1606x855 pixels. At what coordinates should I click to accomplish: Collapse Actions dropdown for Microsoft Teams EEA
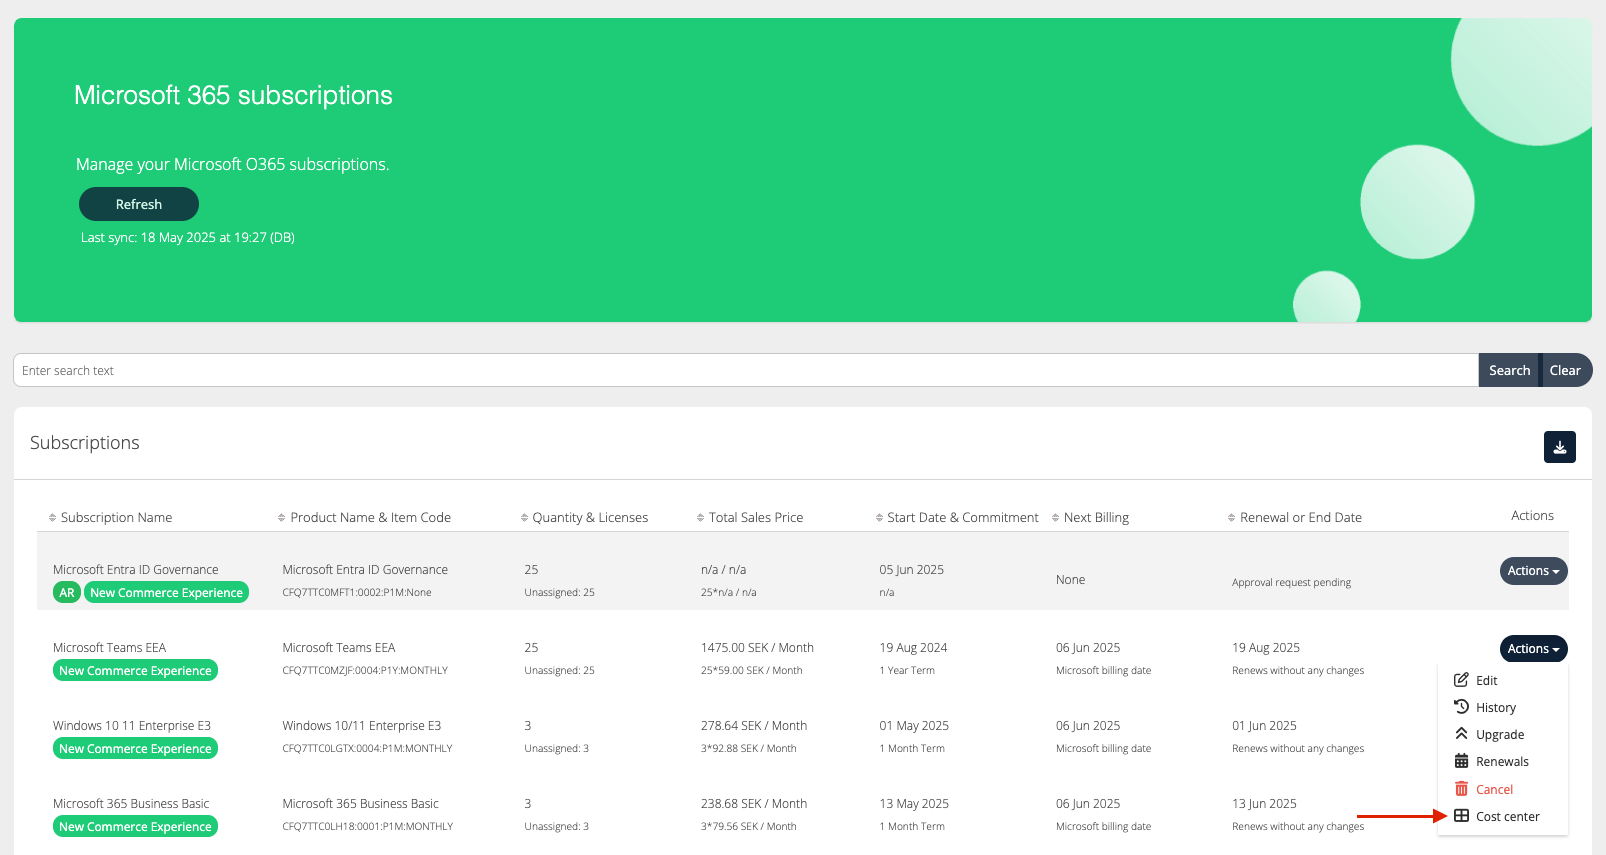(1533, 649)
